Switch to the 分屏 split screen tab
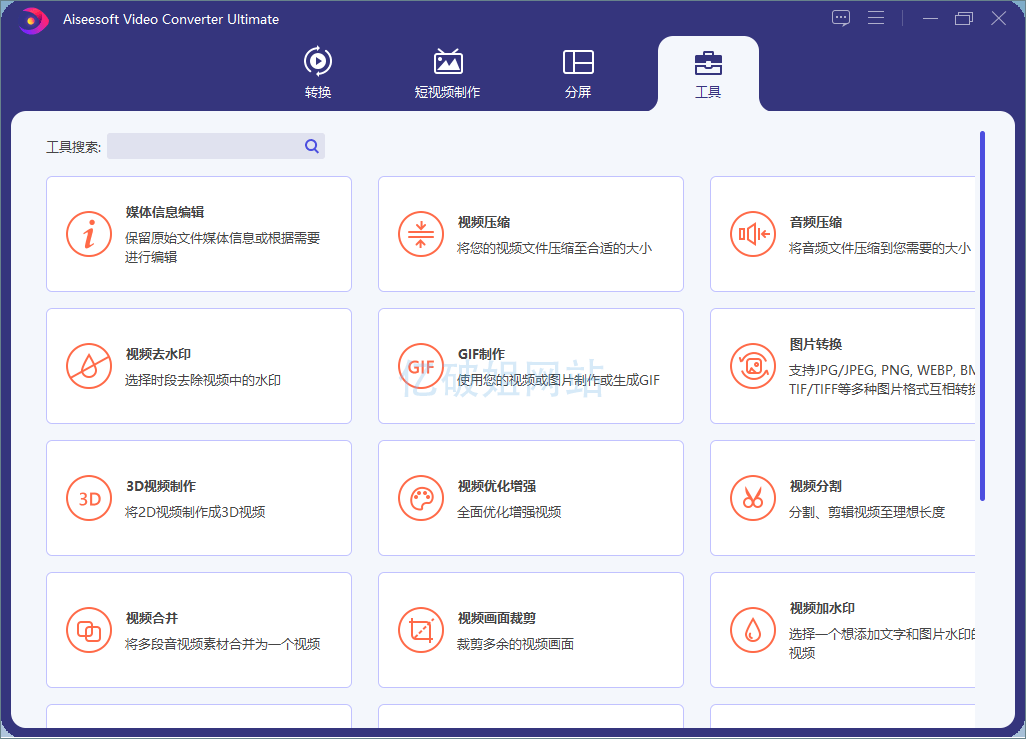The height and width of the screenshot is (739, 1026). coord(578,74)
